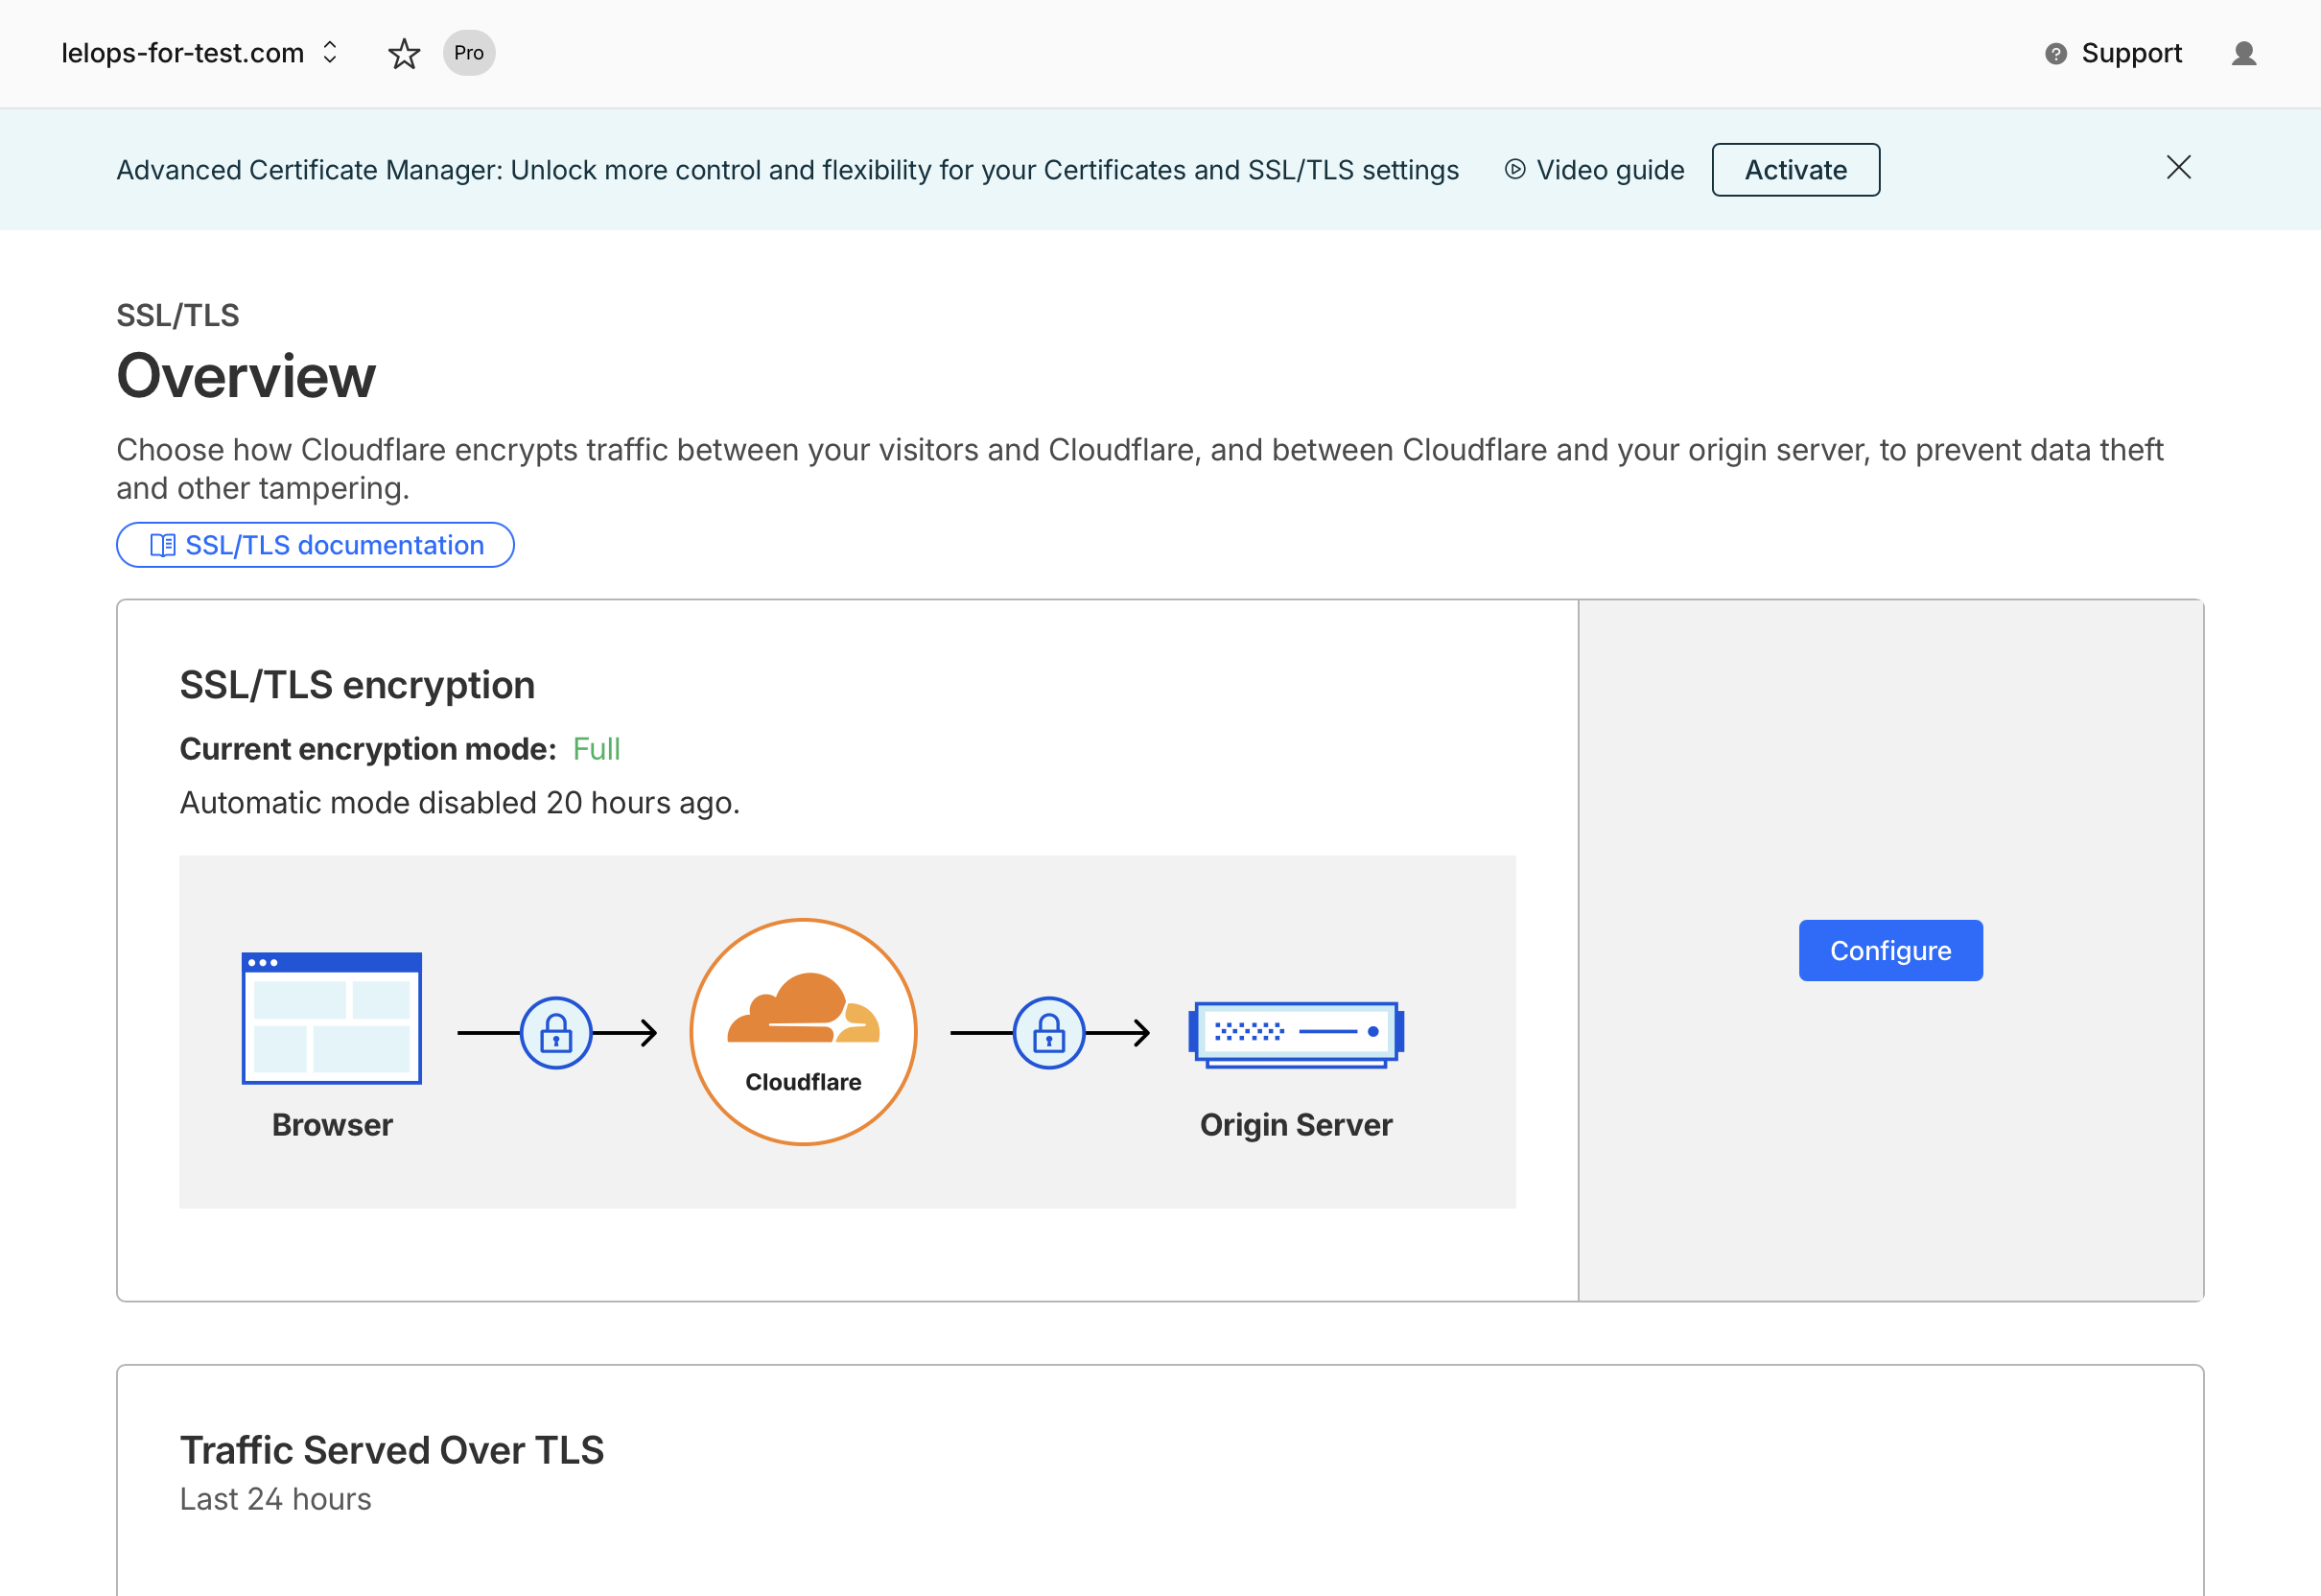The width and height of the screenshot is (2321, 1596).
Task: Click the lock icon before Origin Server
Action: tap(1049, 1033)
